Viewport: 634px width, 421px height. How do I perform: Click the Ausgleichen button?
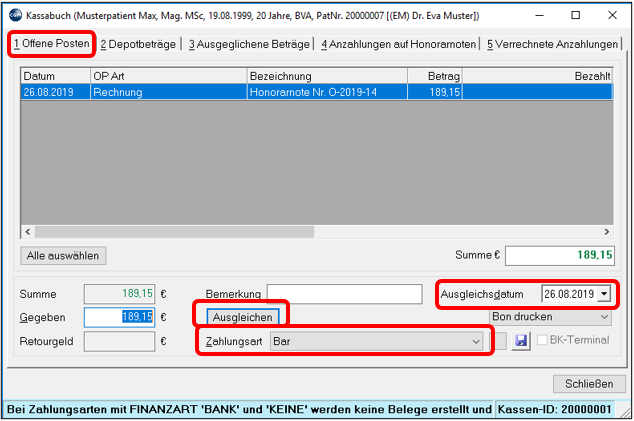pyautogui.click(x=243, y=317)
